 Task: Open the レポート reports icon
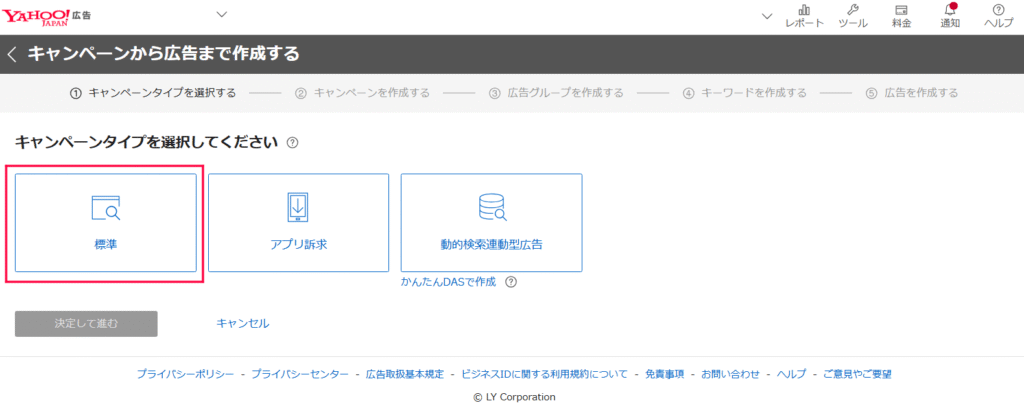805,16
